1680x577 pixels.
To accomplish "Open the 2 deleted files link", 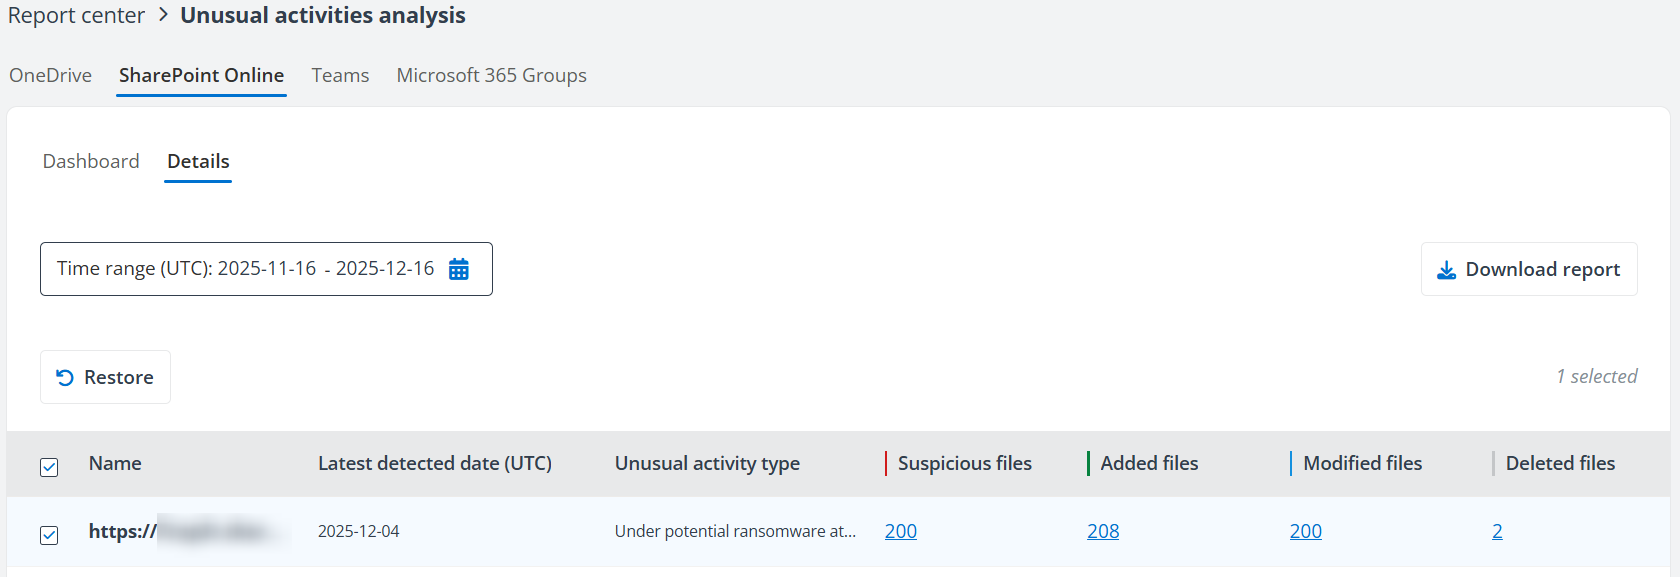I will point(1497,532).
